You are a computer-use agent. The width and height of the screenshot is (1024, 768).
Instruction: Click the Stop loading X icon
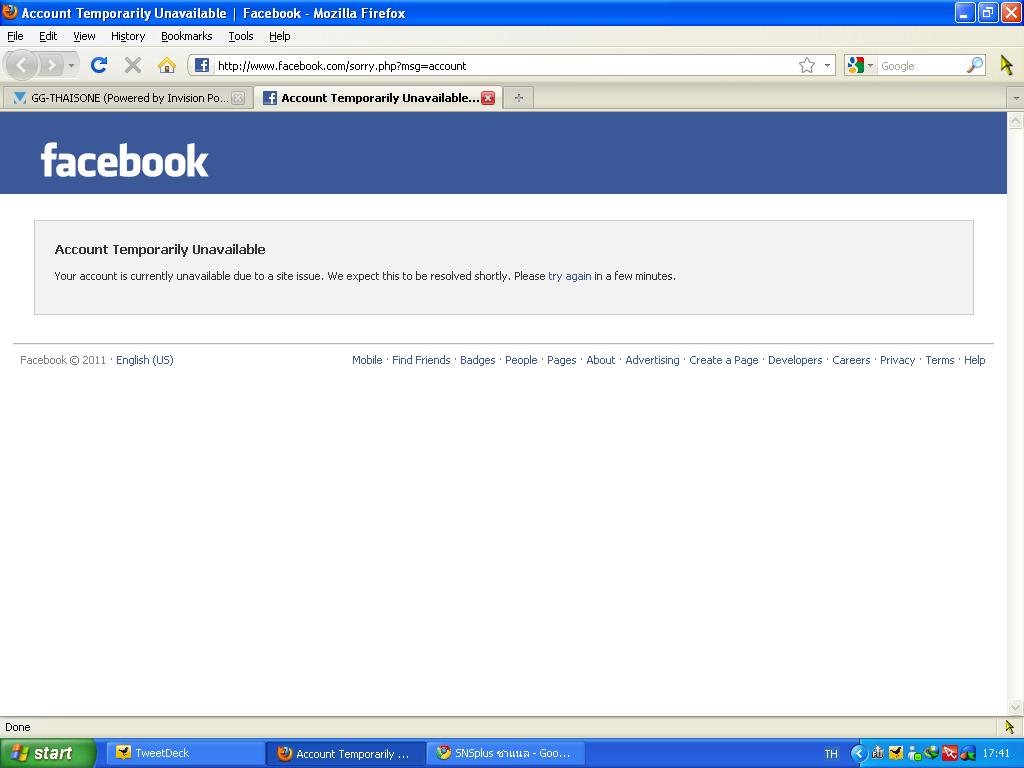point(133,65)
